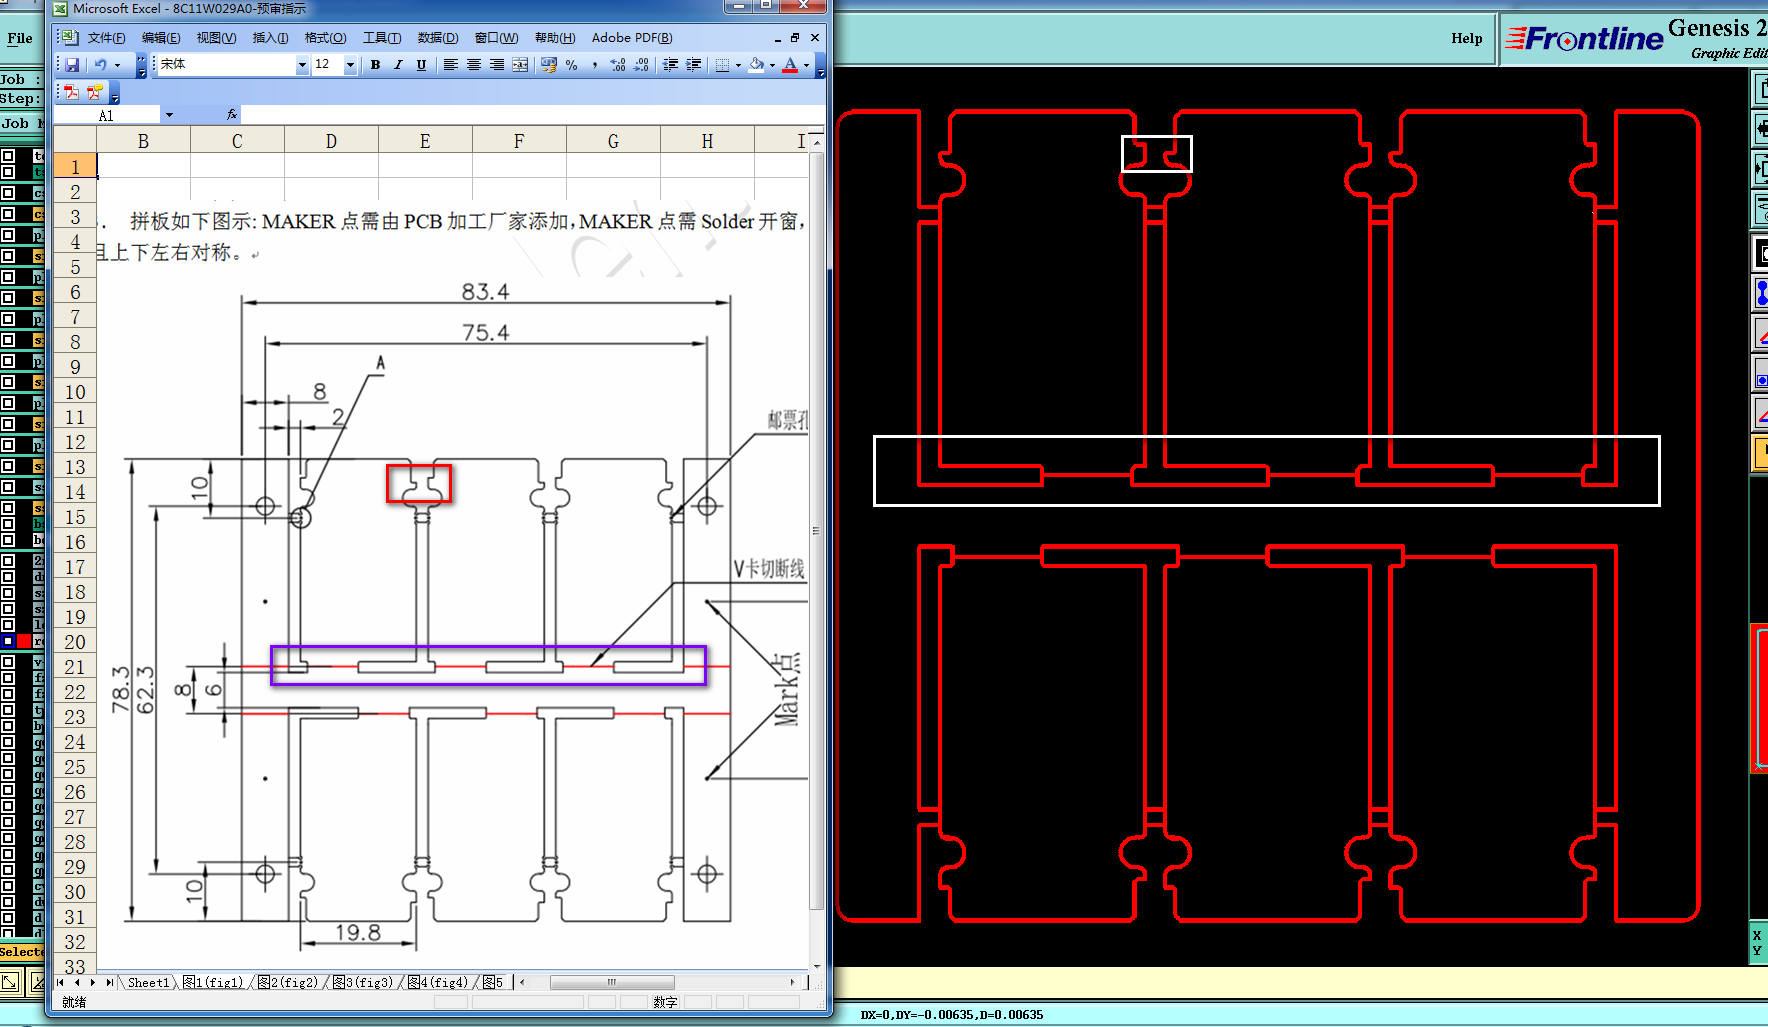1768x1027 pixels.
Task: Apply borders with the Borders icon
Action: (x=722, y=65)
